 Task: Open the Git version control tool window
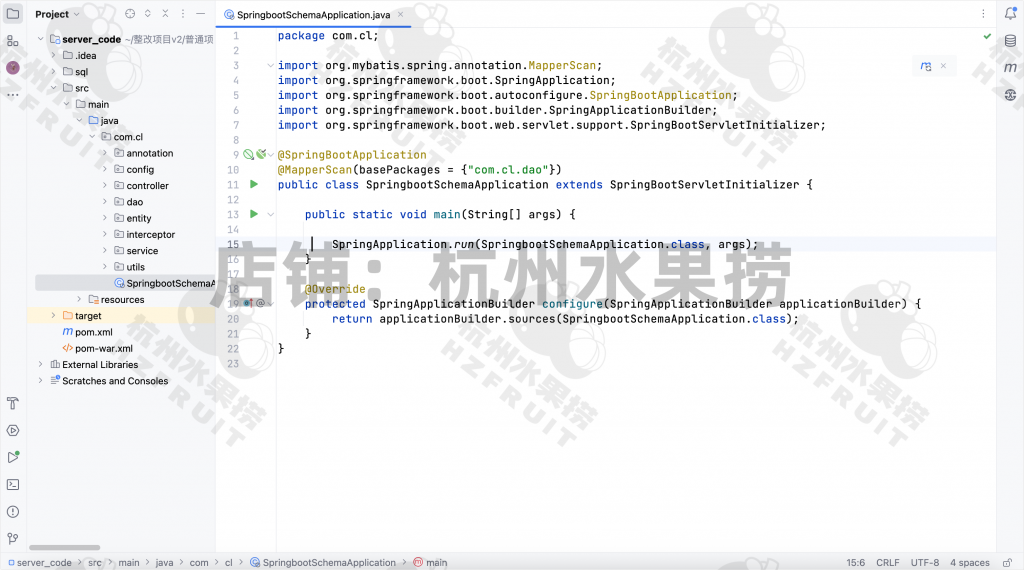pos(13,537)
